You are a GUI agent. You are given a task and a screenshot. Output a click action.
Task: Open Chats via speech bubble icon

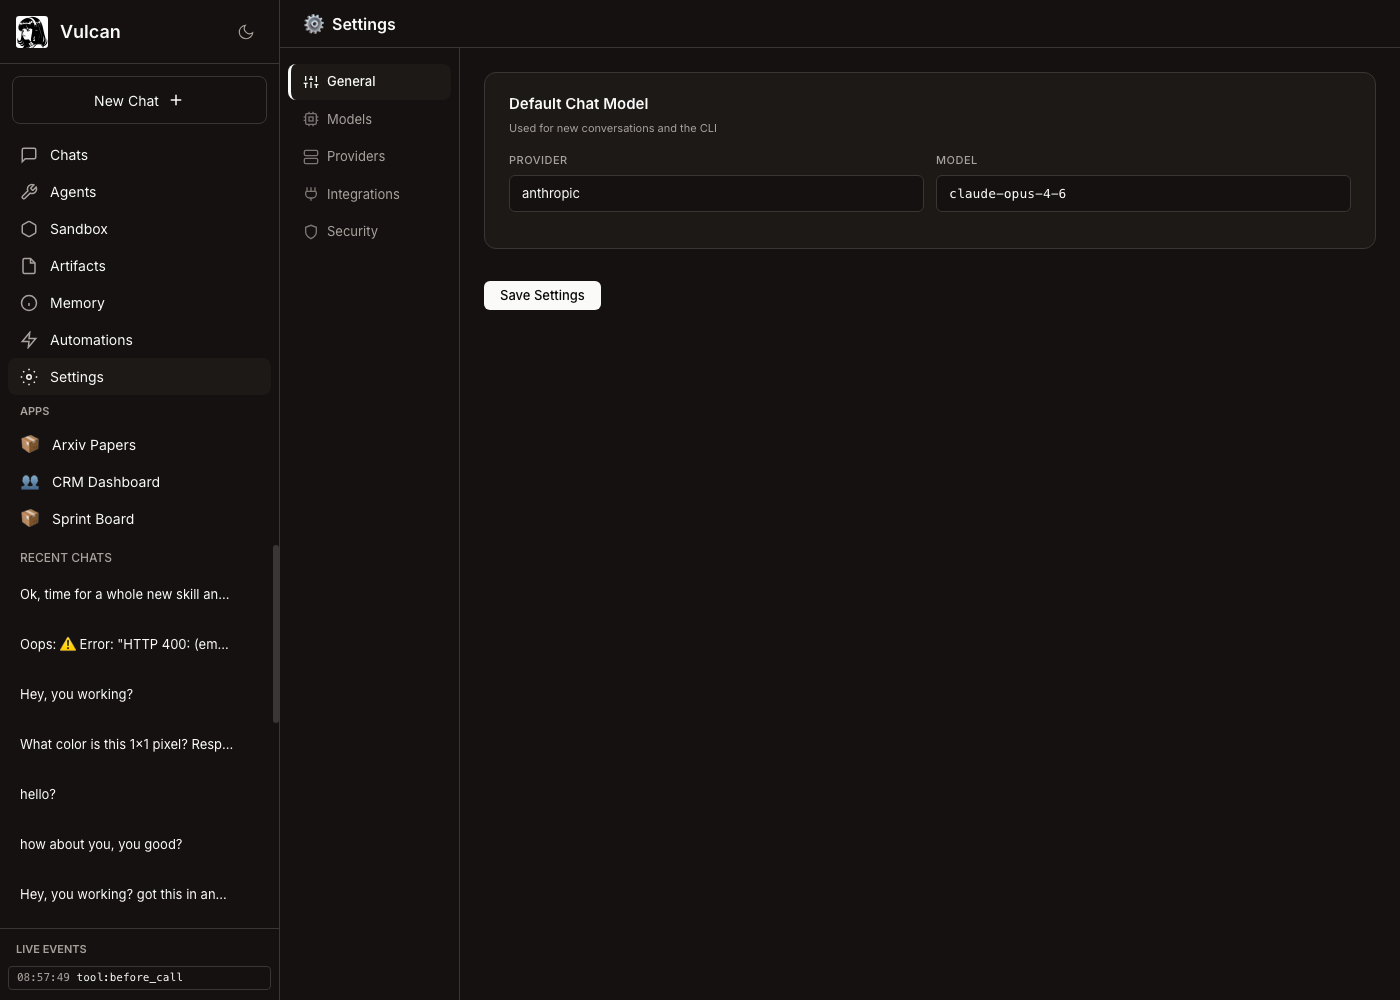(x=29, y=155)
